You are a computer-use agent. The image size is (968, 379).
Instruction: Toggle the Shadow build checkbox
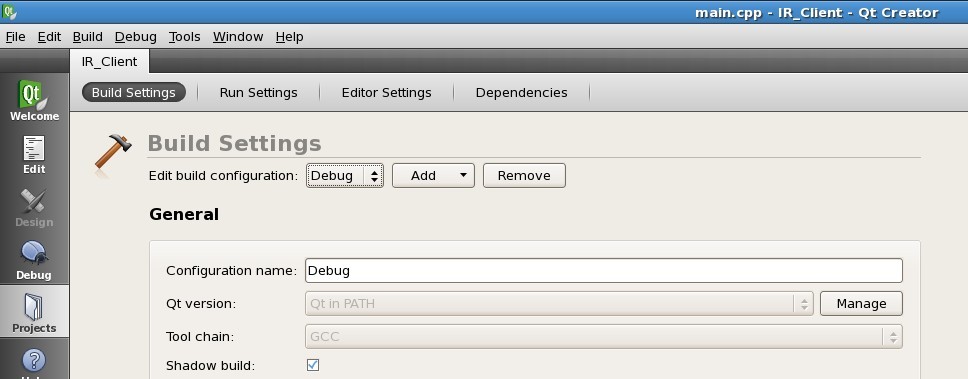click(x=313, y=365)
